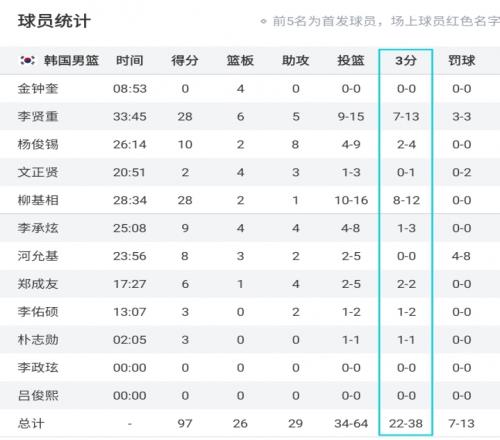This screenshot has width=500, height=440.
Task: Select player name 金钟奎
Action: click(x=38, y=89)
